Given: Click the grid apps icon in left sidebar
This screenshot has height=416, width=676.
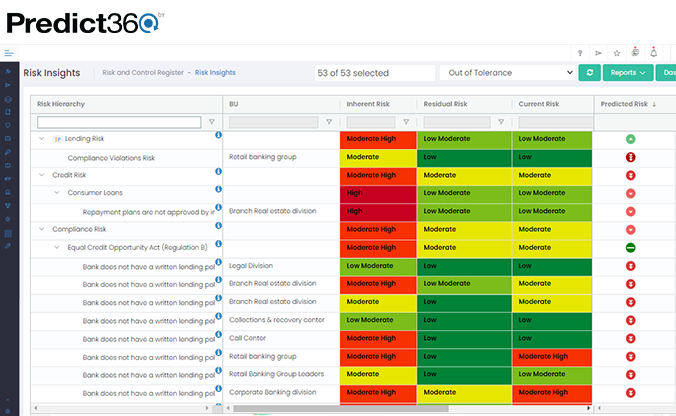Looking at the screenshot, I should click(x=8, y=234).
